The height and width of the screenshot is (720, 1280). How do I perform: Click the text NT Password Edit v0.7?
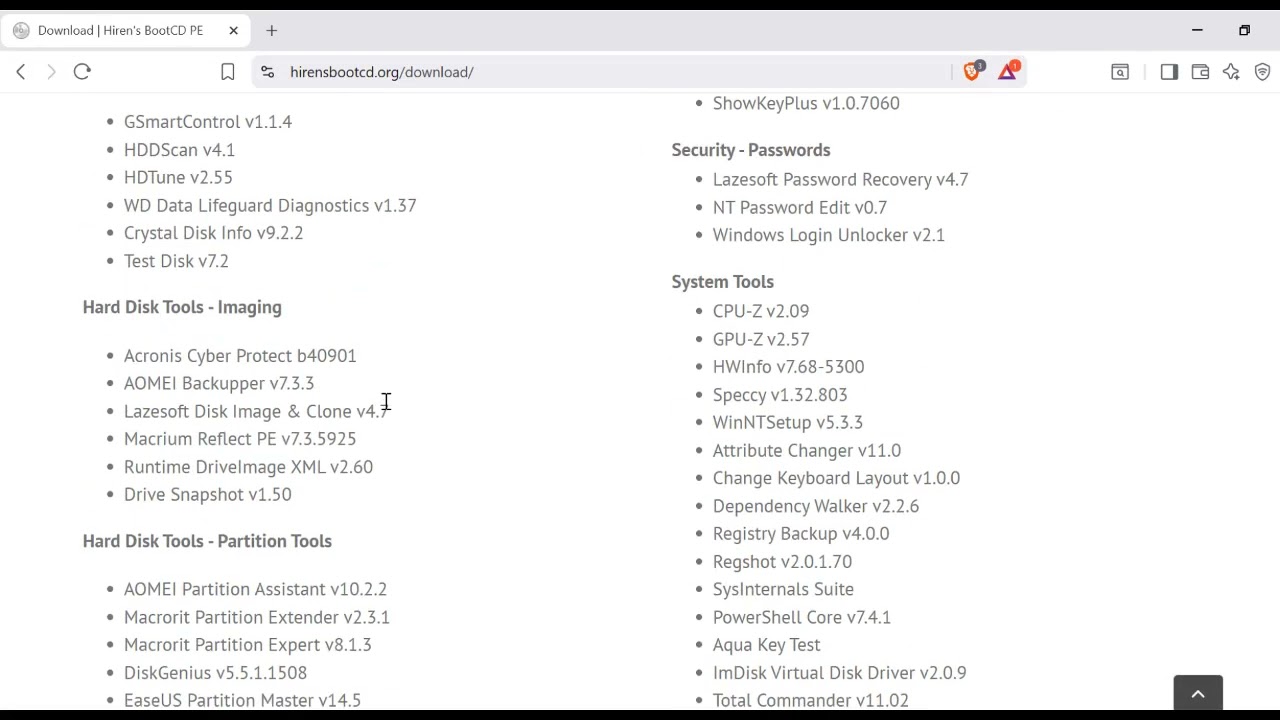(x=800, y=207)
